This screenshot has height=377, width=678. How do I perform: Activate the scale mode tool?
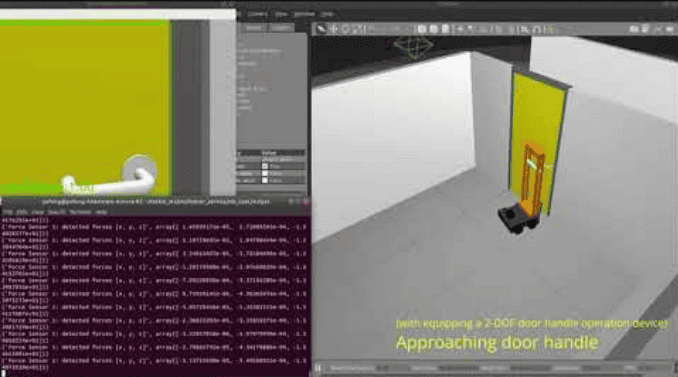(359, 29)
